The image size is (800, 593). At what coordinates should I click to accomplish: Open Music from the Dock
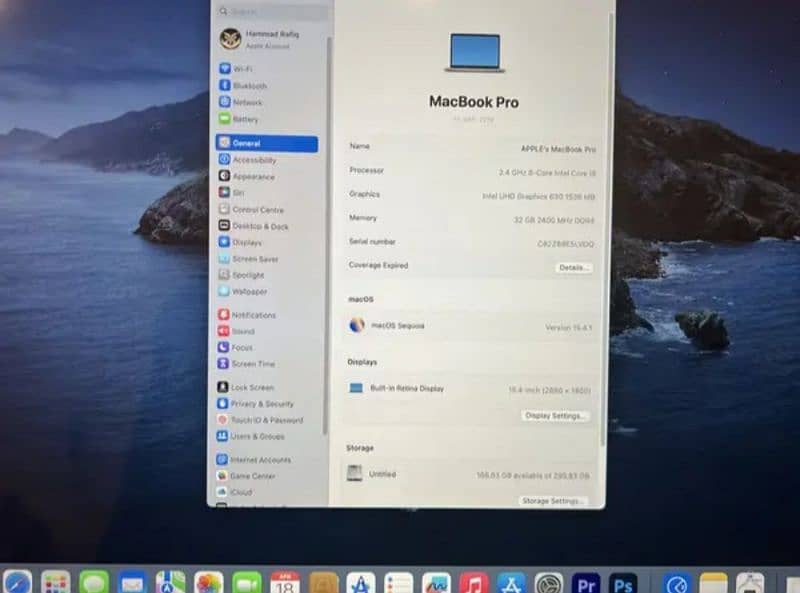point(474,583)
